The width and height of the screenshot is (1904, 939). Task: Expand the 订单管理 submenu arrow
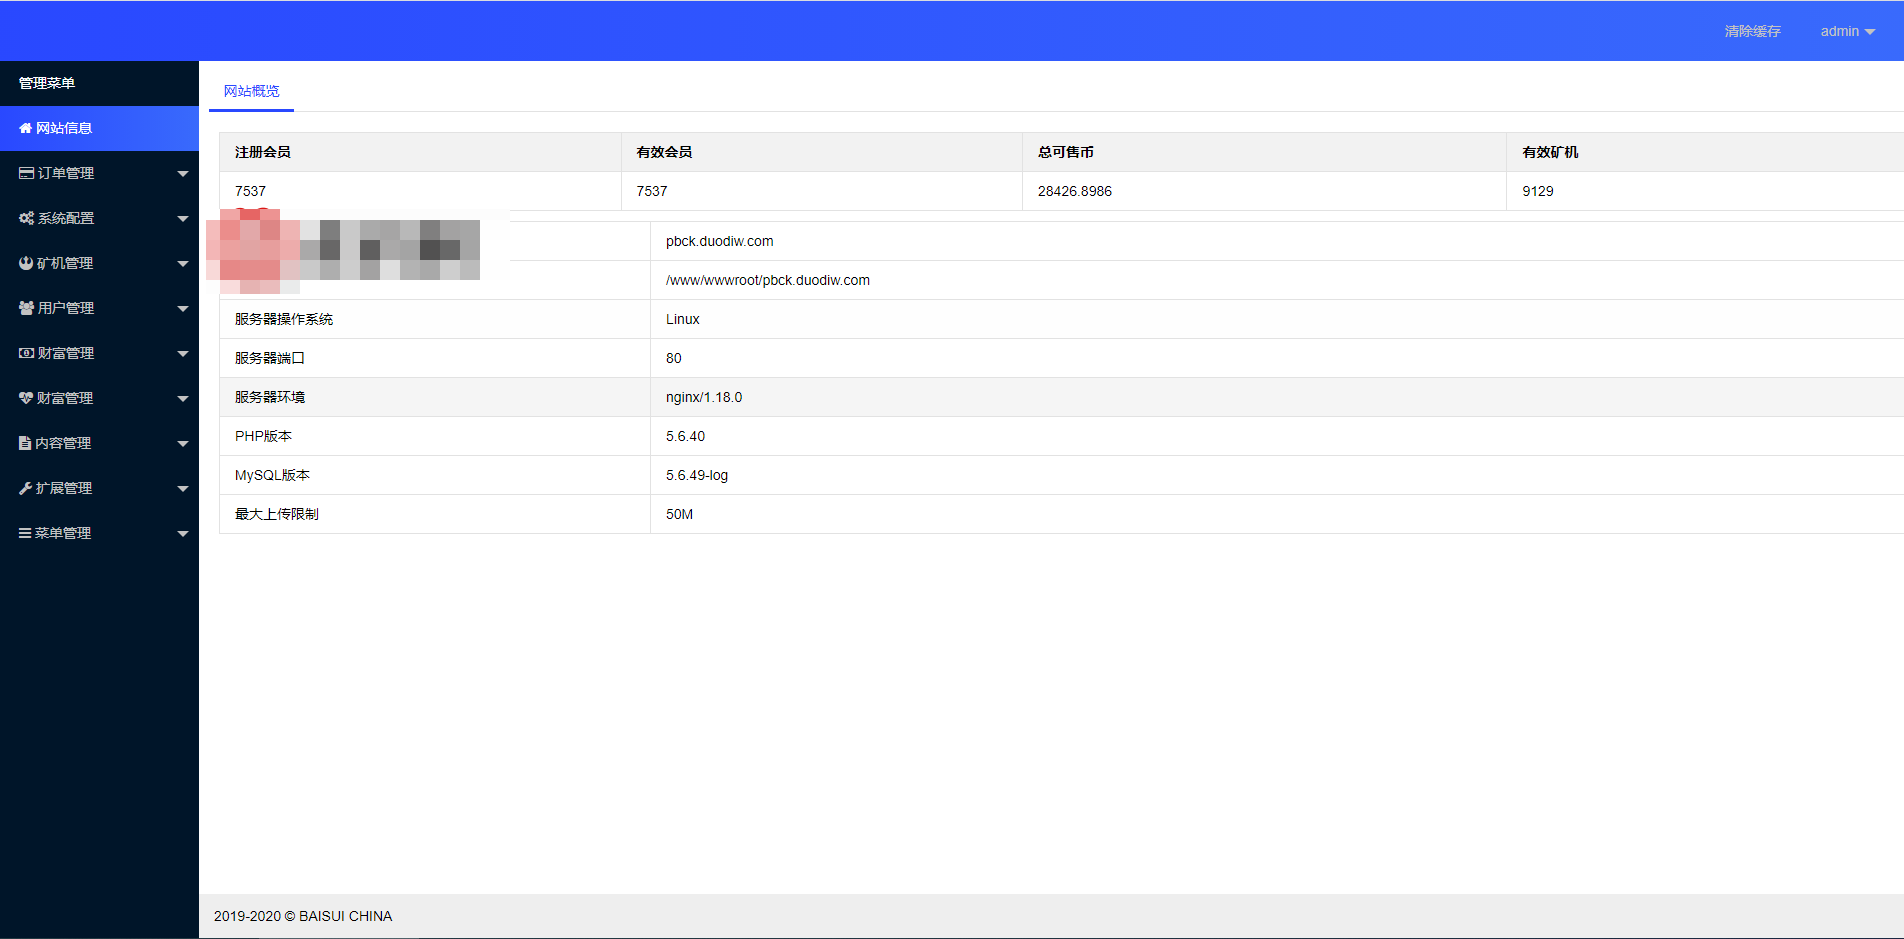pyautogui.click(x=183, y=174)
